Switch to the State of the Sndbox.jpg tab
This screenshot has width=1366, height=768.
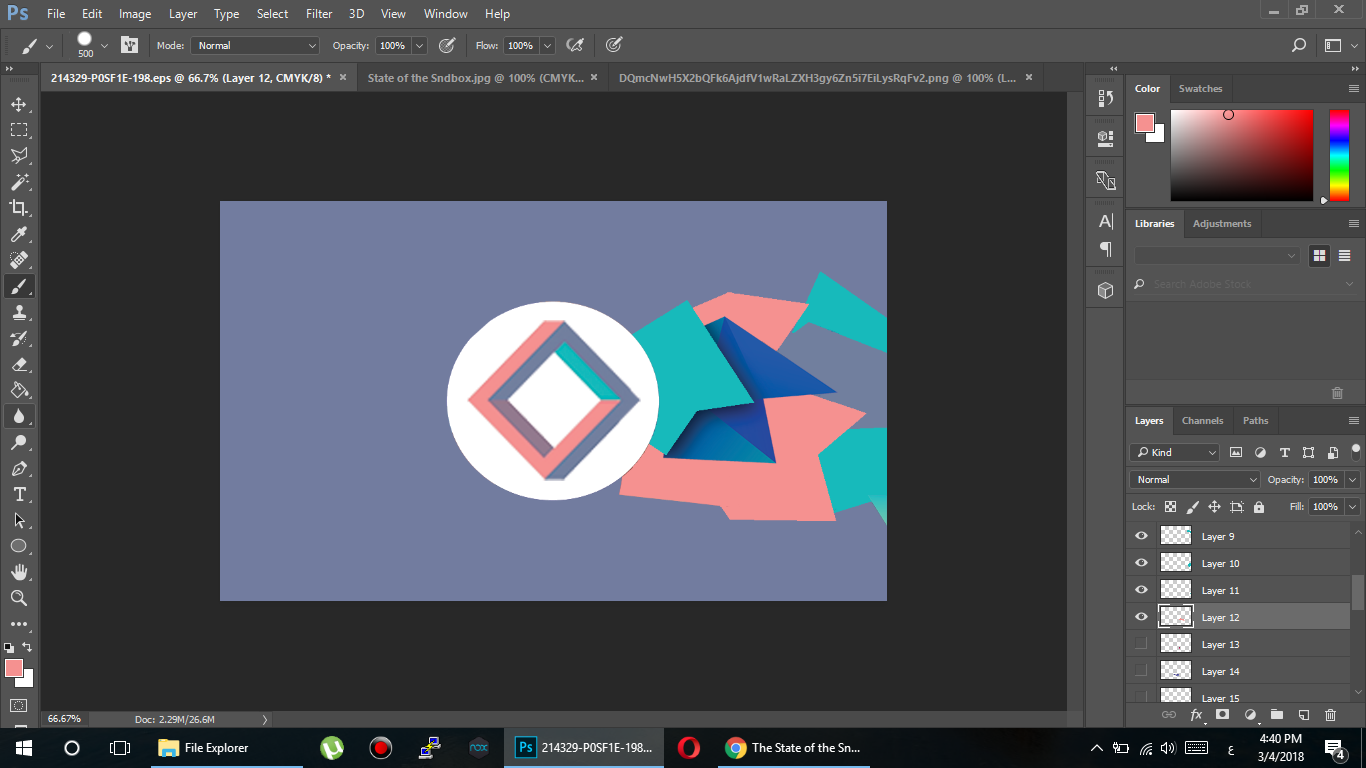pyautogui.click(x=470, y=77)
